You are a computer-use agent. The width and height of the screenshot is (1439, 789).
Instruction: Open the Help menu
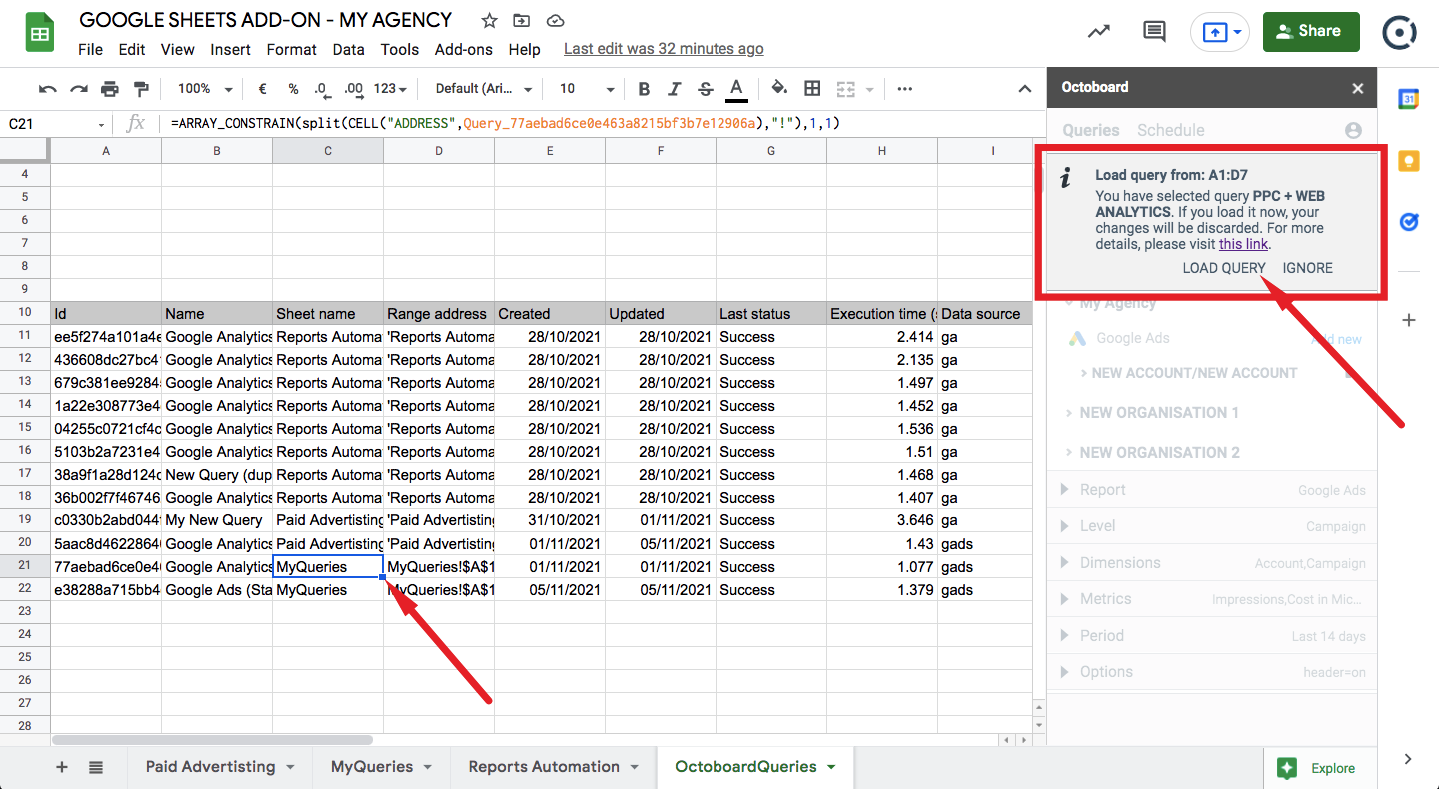524,49
